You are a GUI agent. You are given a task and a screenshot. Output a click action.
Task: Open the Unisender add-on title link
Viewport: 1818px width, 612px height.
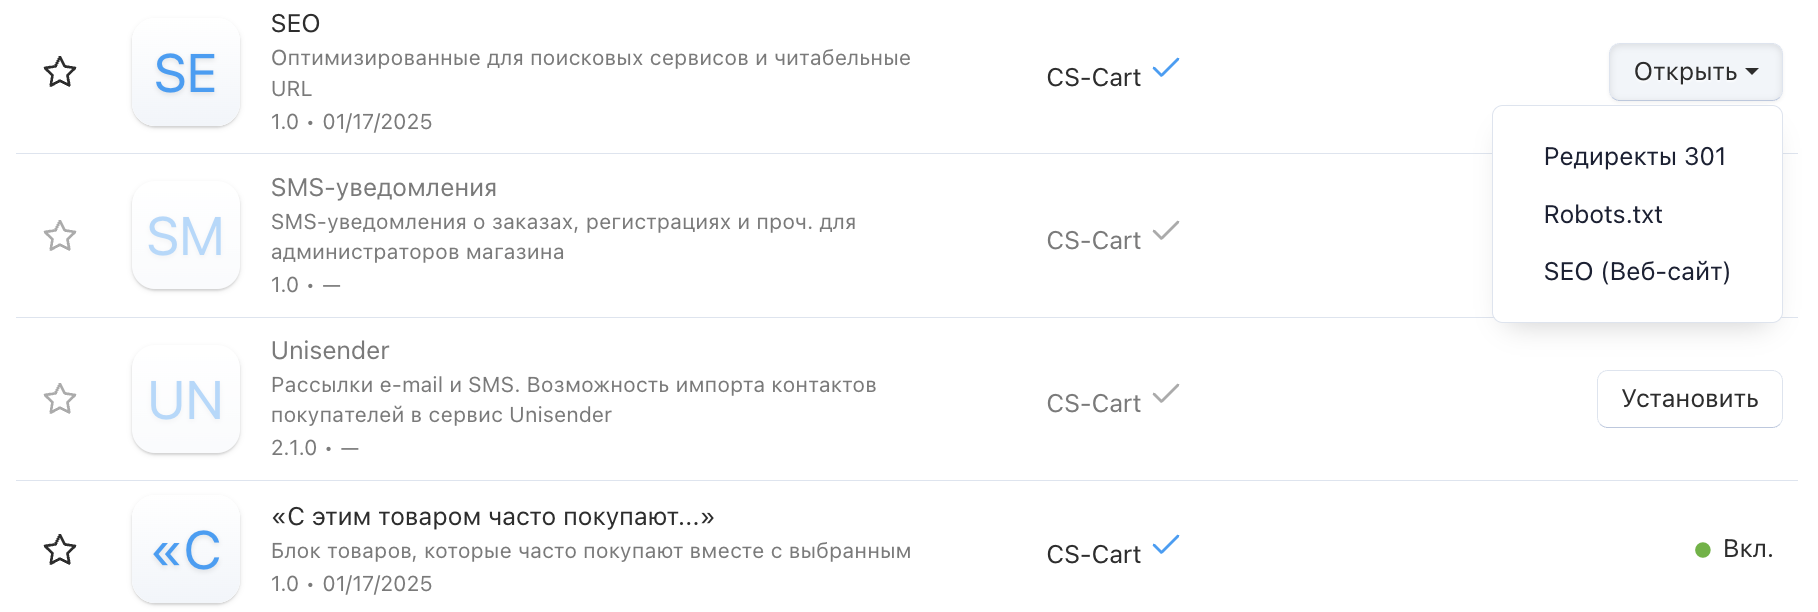(330, 351)
